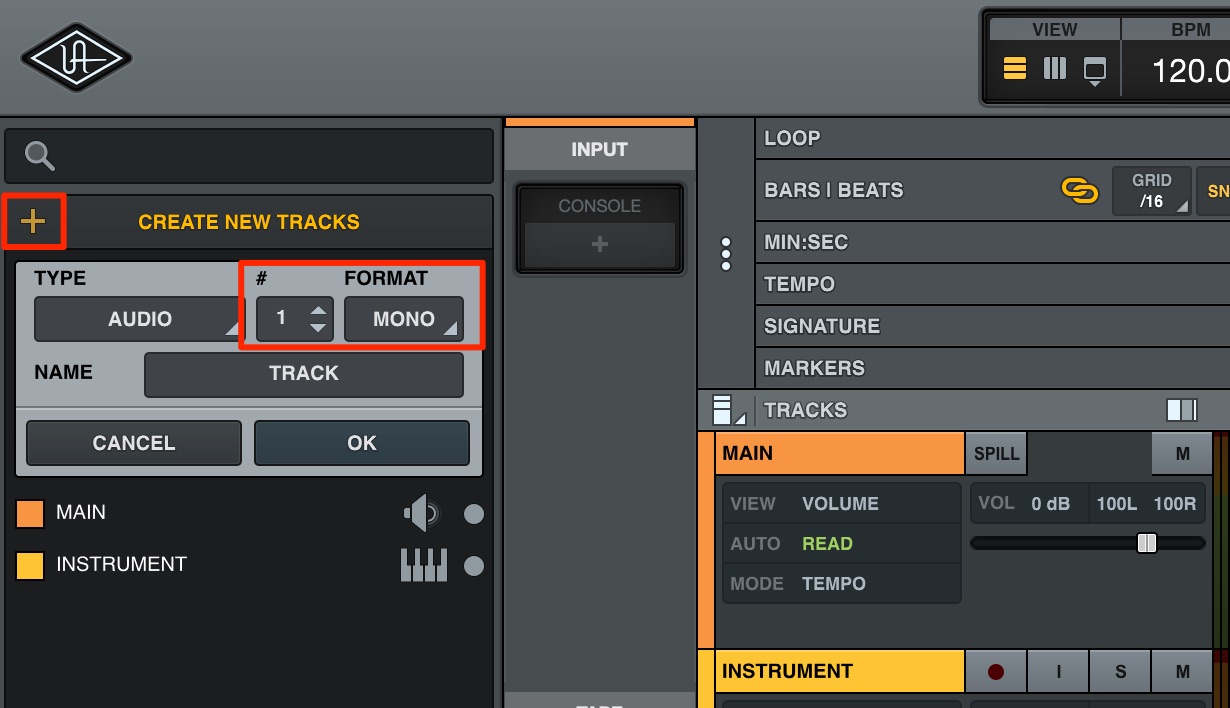Screen dimensions: 1230x708
Task: Mute the MAIN track
Action: 1182,453
